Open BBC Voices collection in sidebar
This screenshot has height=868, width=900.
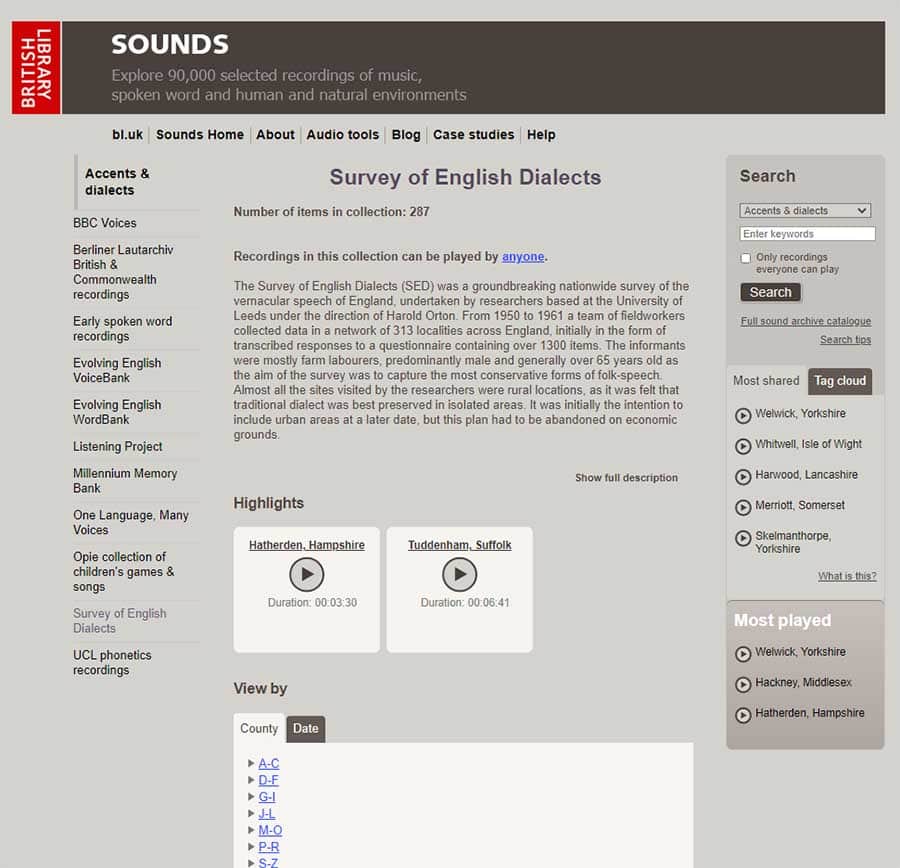(x=104, y=223)
